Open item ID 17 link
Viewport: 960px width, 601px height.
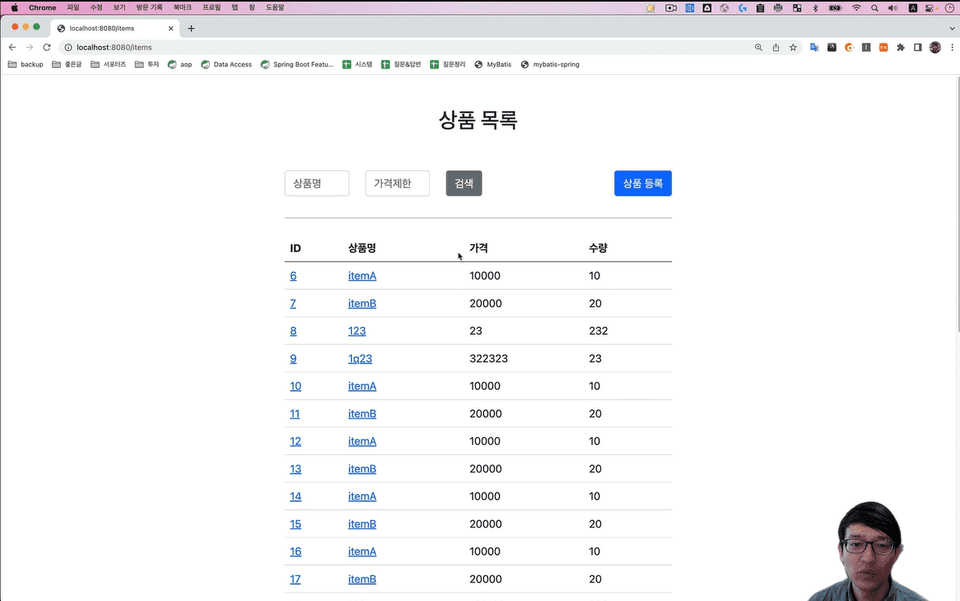pyautogui.click(x=295, y=578)
